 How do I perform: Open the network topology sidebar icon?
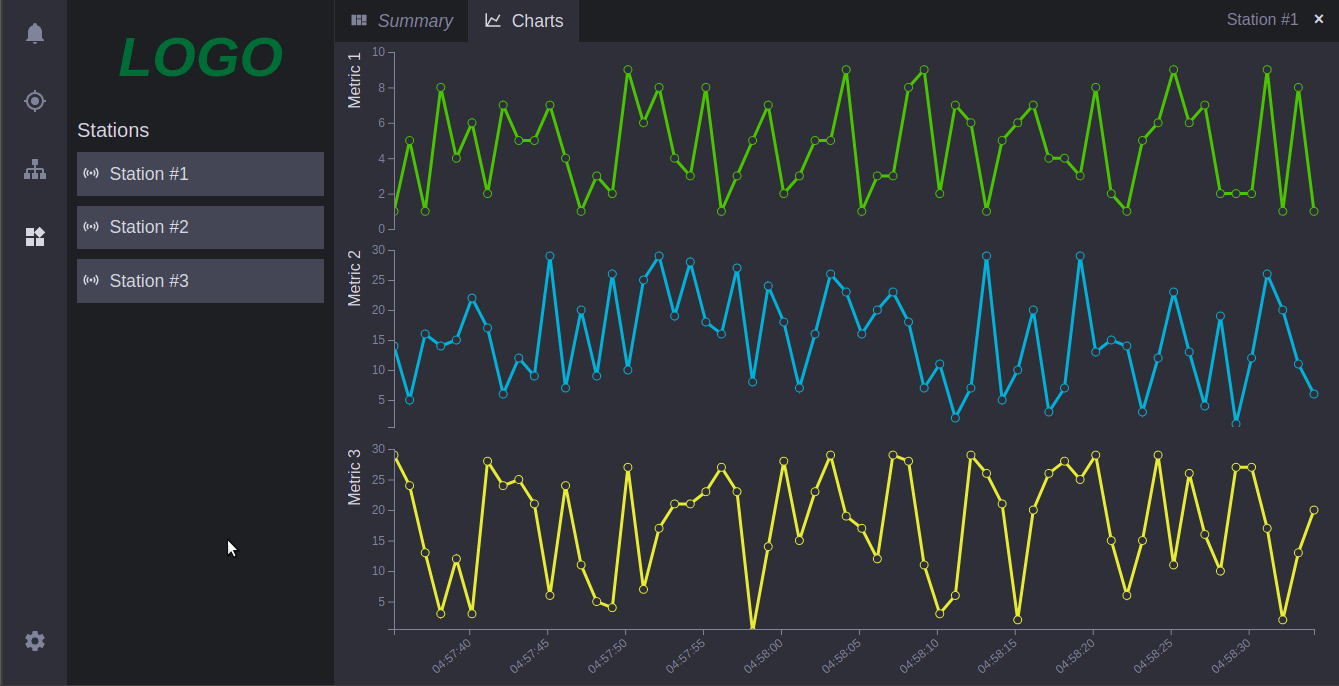pyautogui.click(x=34, y=169)
